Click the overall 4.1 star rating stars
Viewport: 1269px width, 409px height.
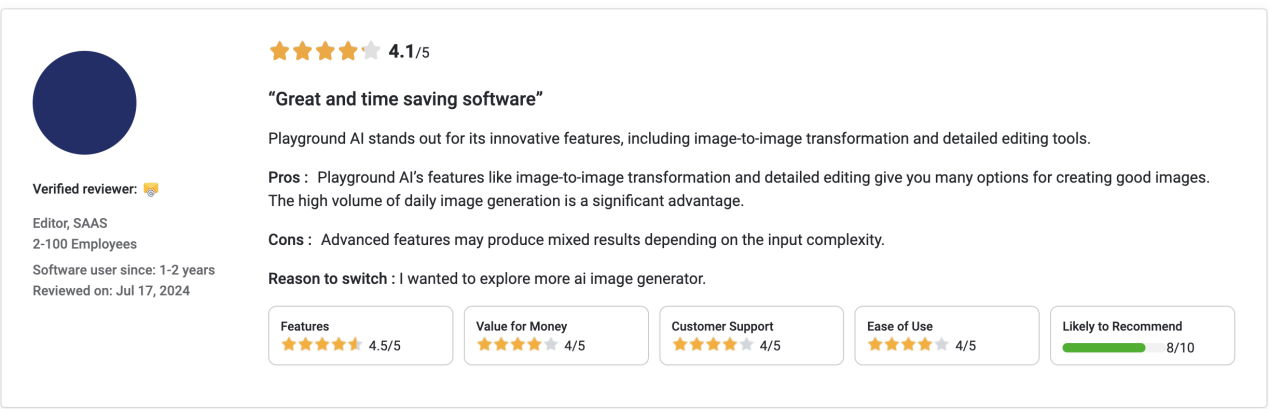click(324, 51)
